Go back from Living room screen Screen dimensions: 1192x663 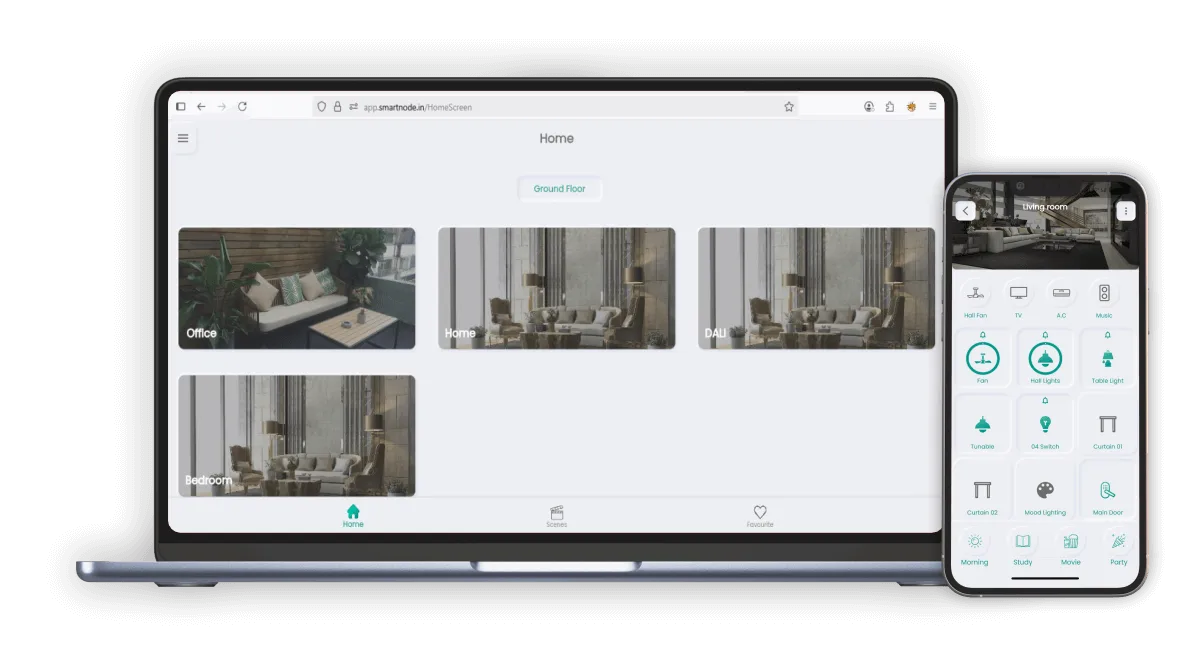pyautogui.click(x=965, y=211)
